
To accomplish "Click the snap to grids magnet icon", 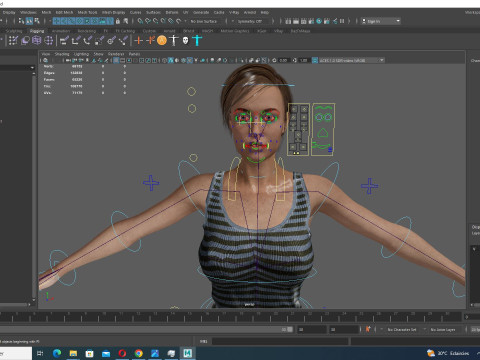I will [140, 21].
